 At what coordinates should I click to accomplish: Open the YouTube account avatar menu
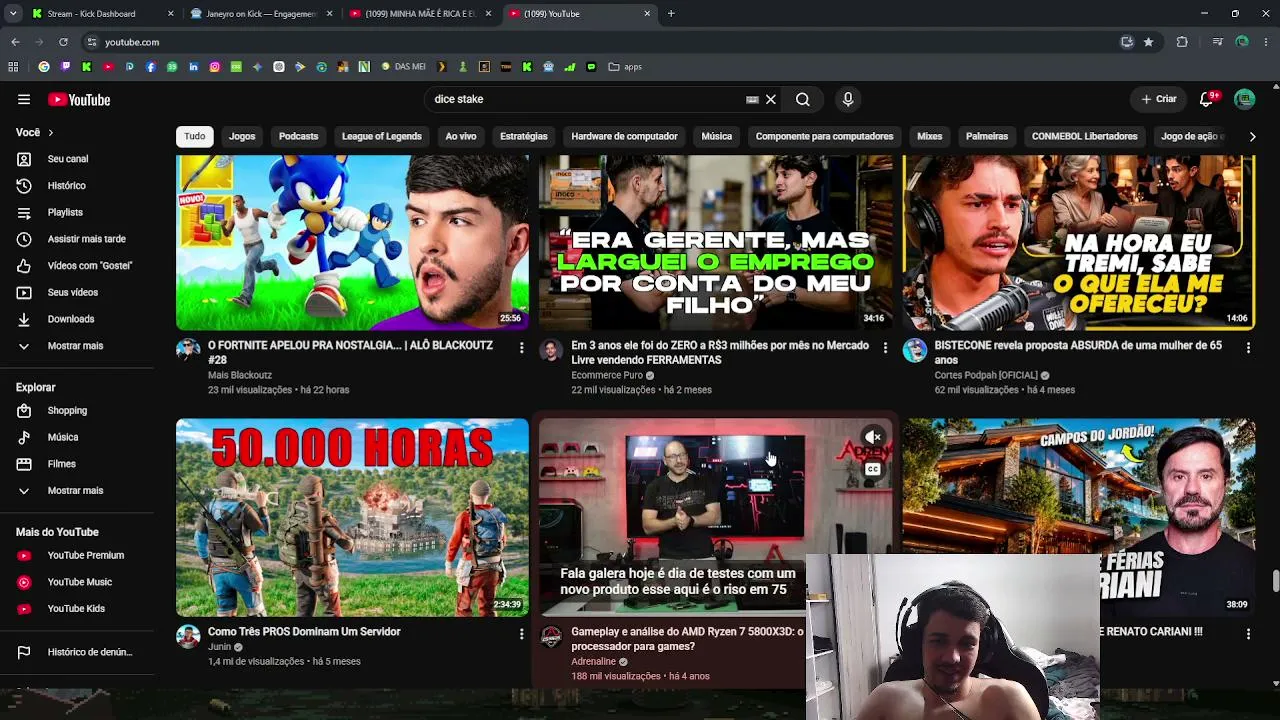(1245, 99)
